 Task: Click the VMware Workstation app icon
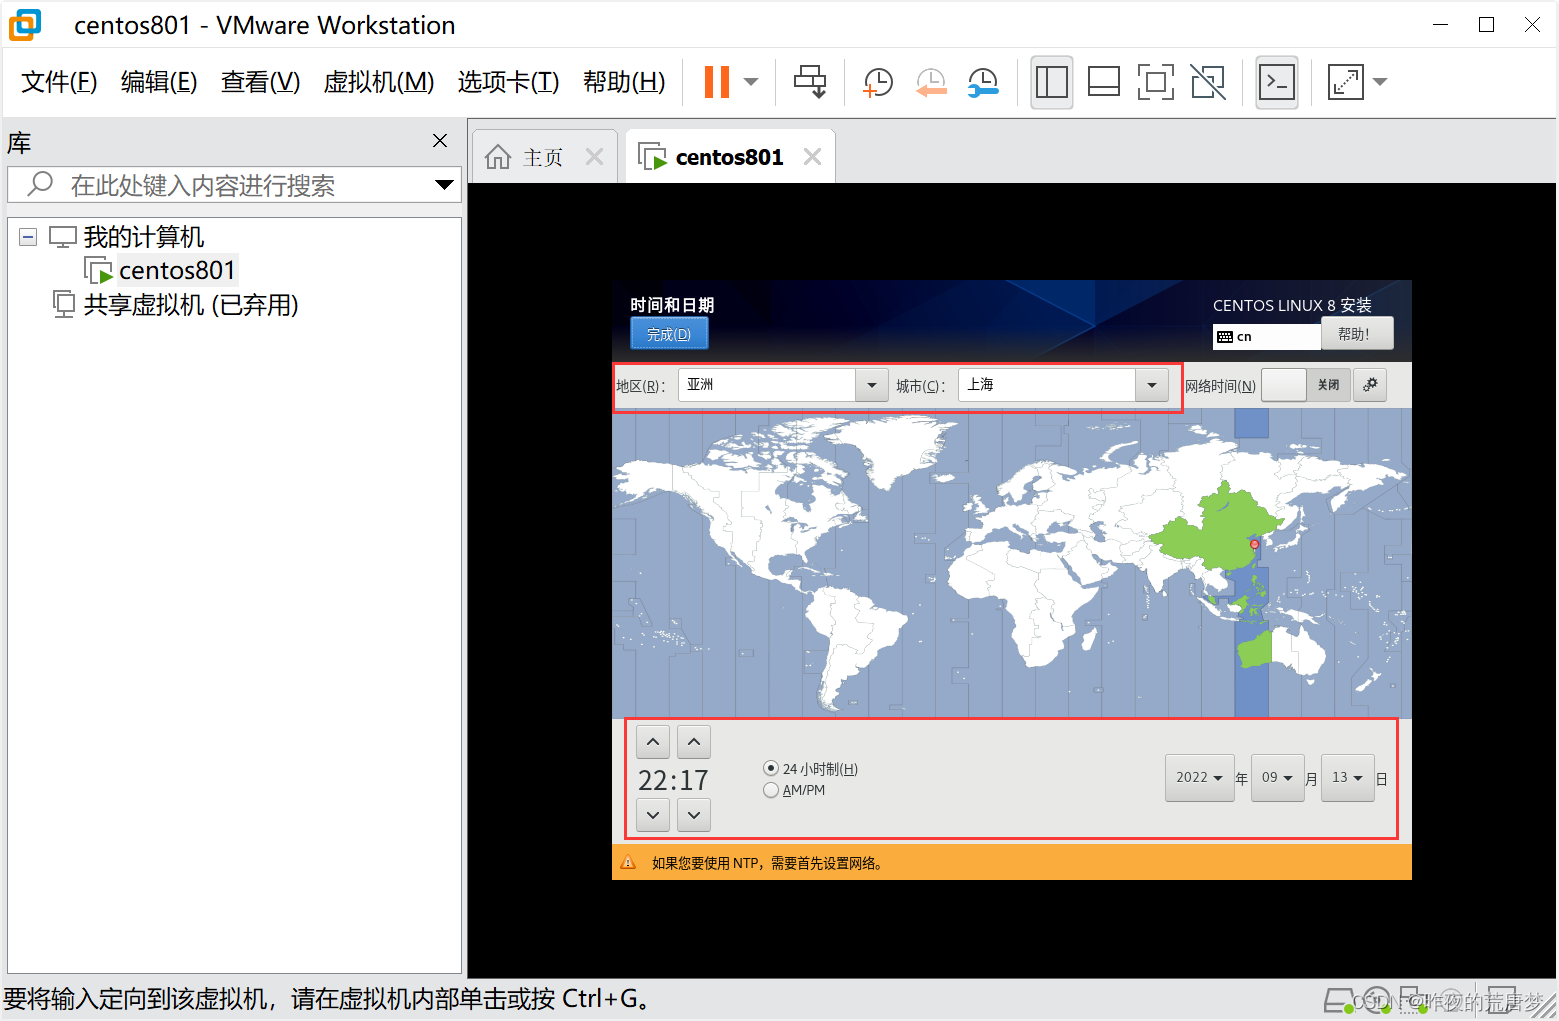(26, 25)
